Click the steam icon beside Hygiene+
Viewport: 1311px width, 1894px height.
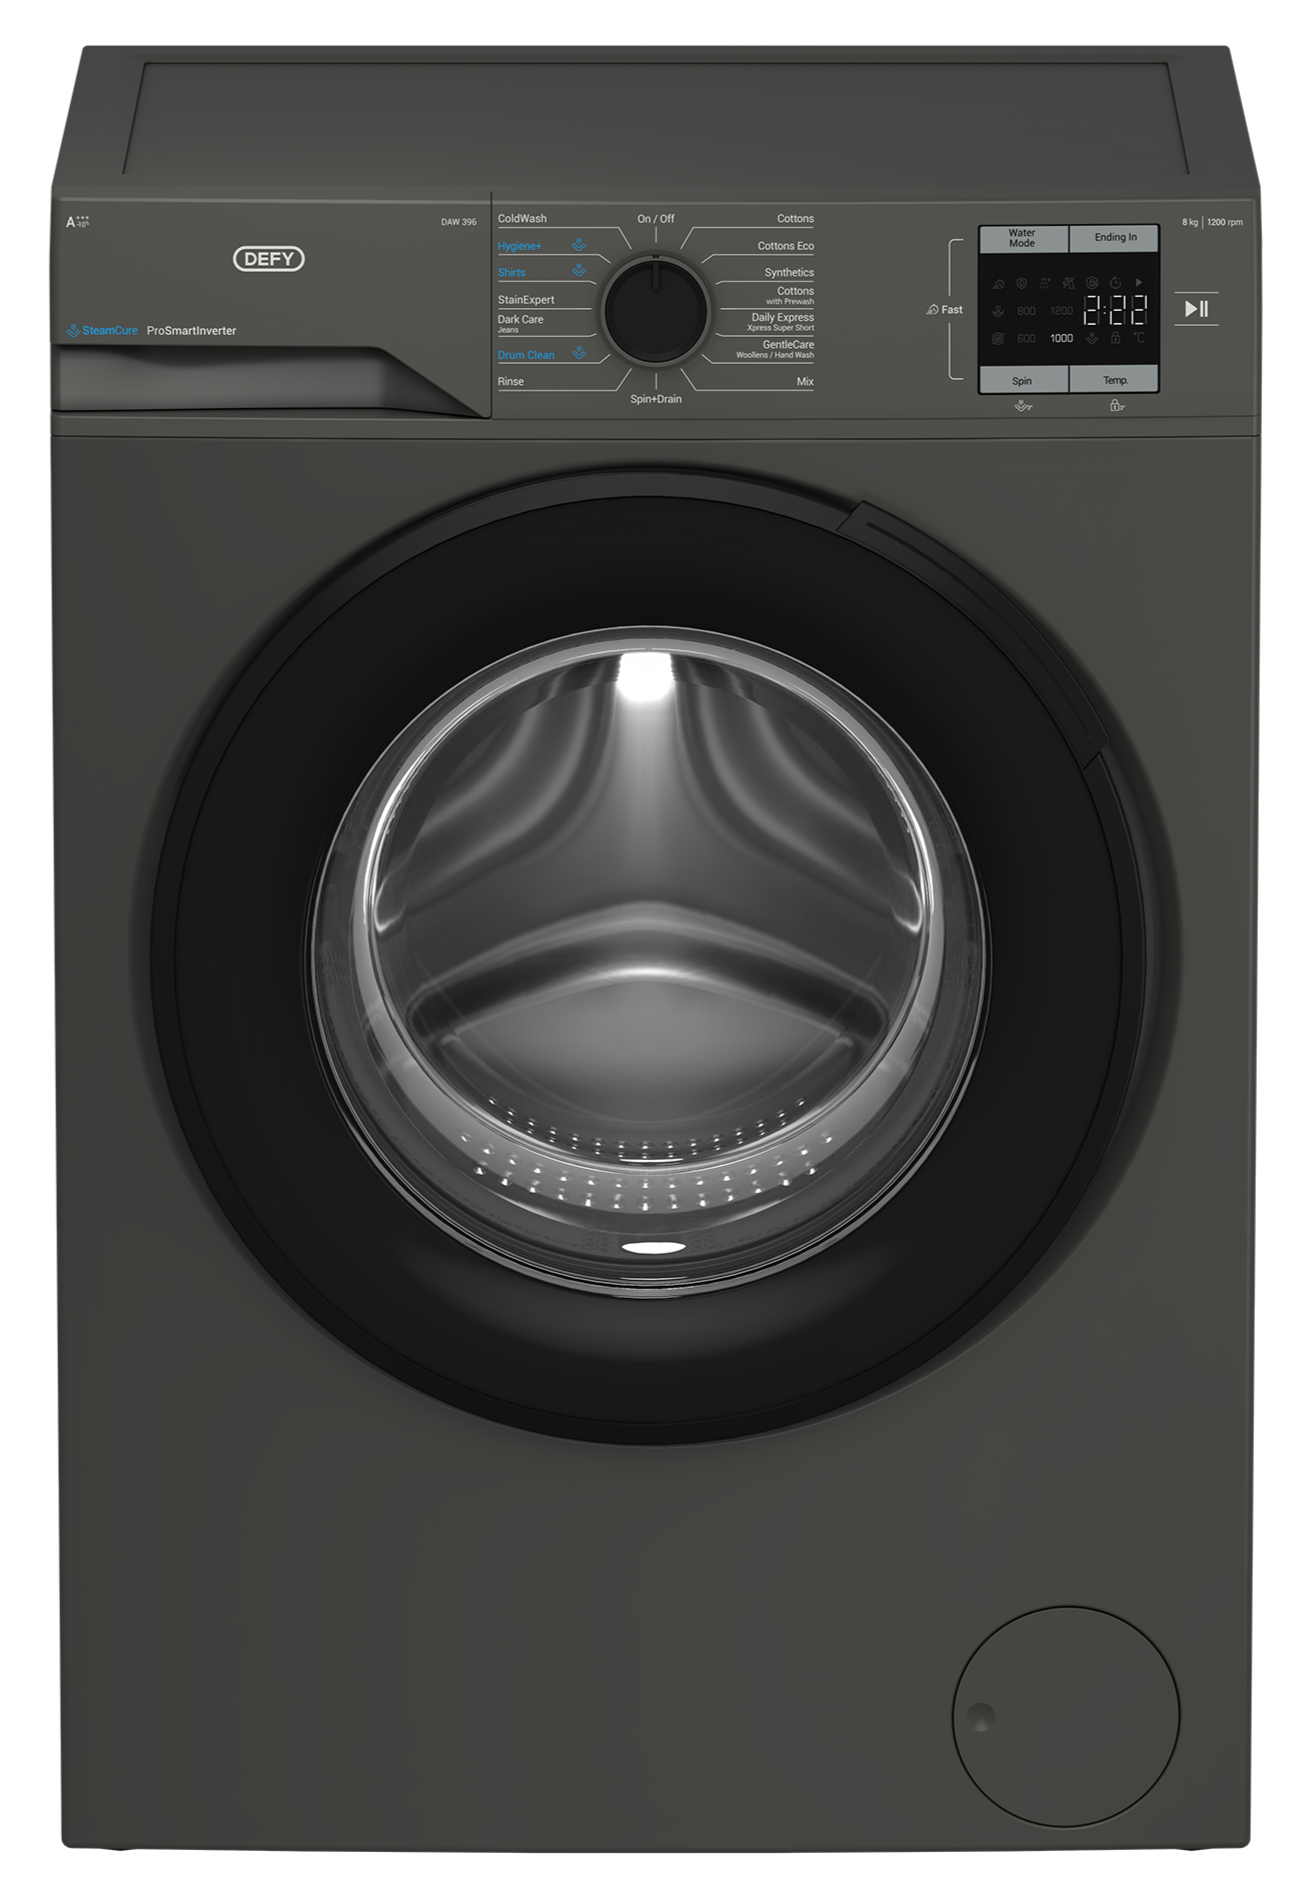tap(579, 245)
